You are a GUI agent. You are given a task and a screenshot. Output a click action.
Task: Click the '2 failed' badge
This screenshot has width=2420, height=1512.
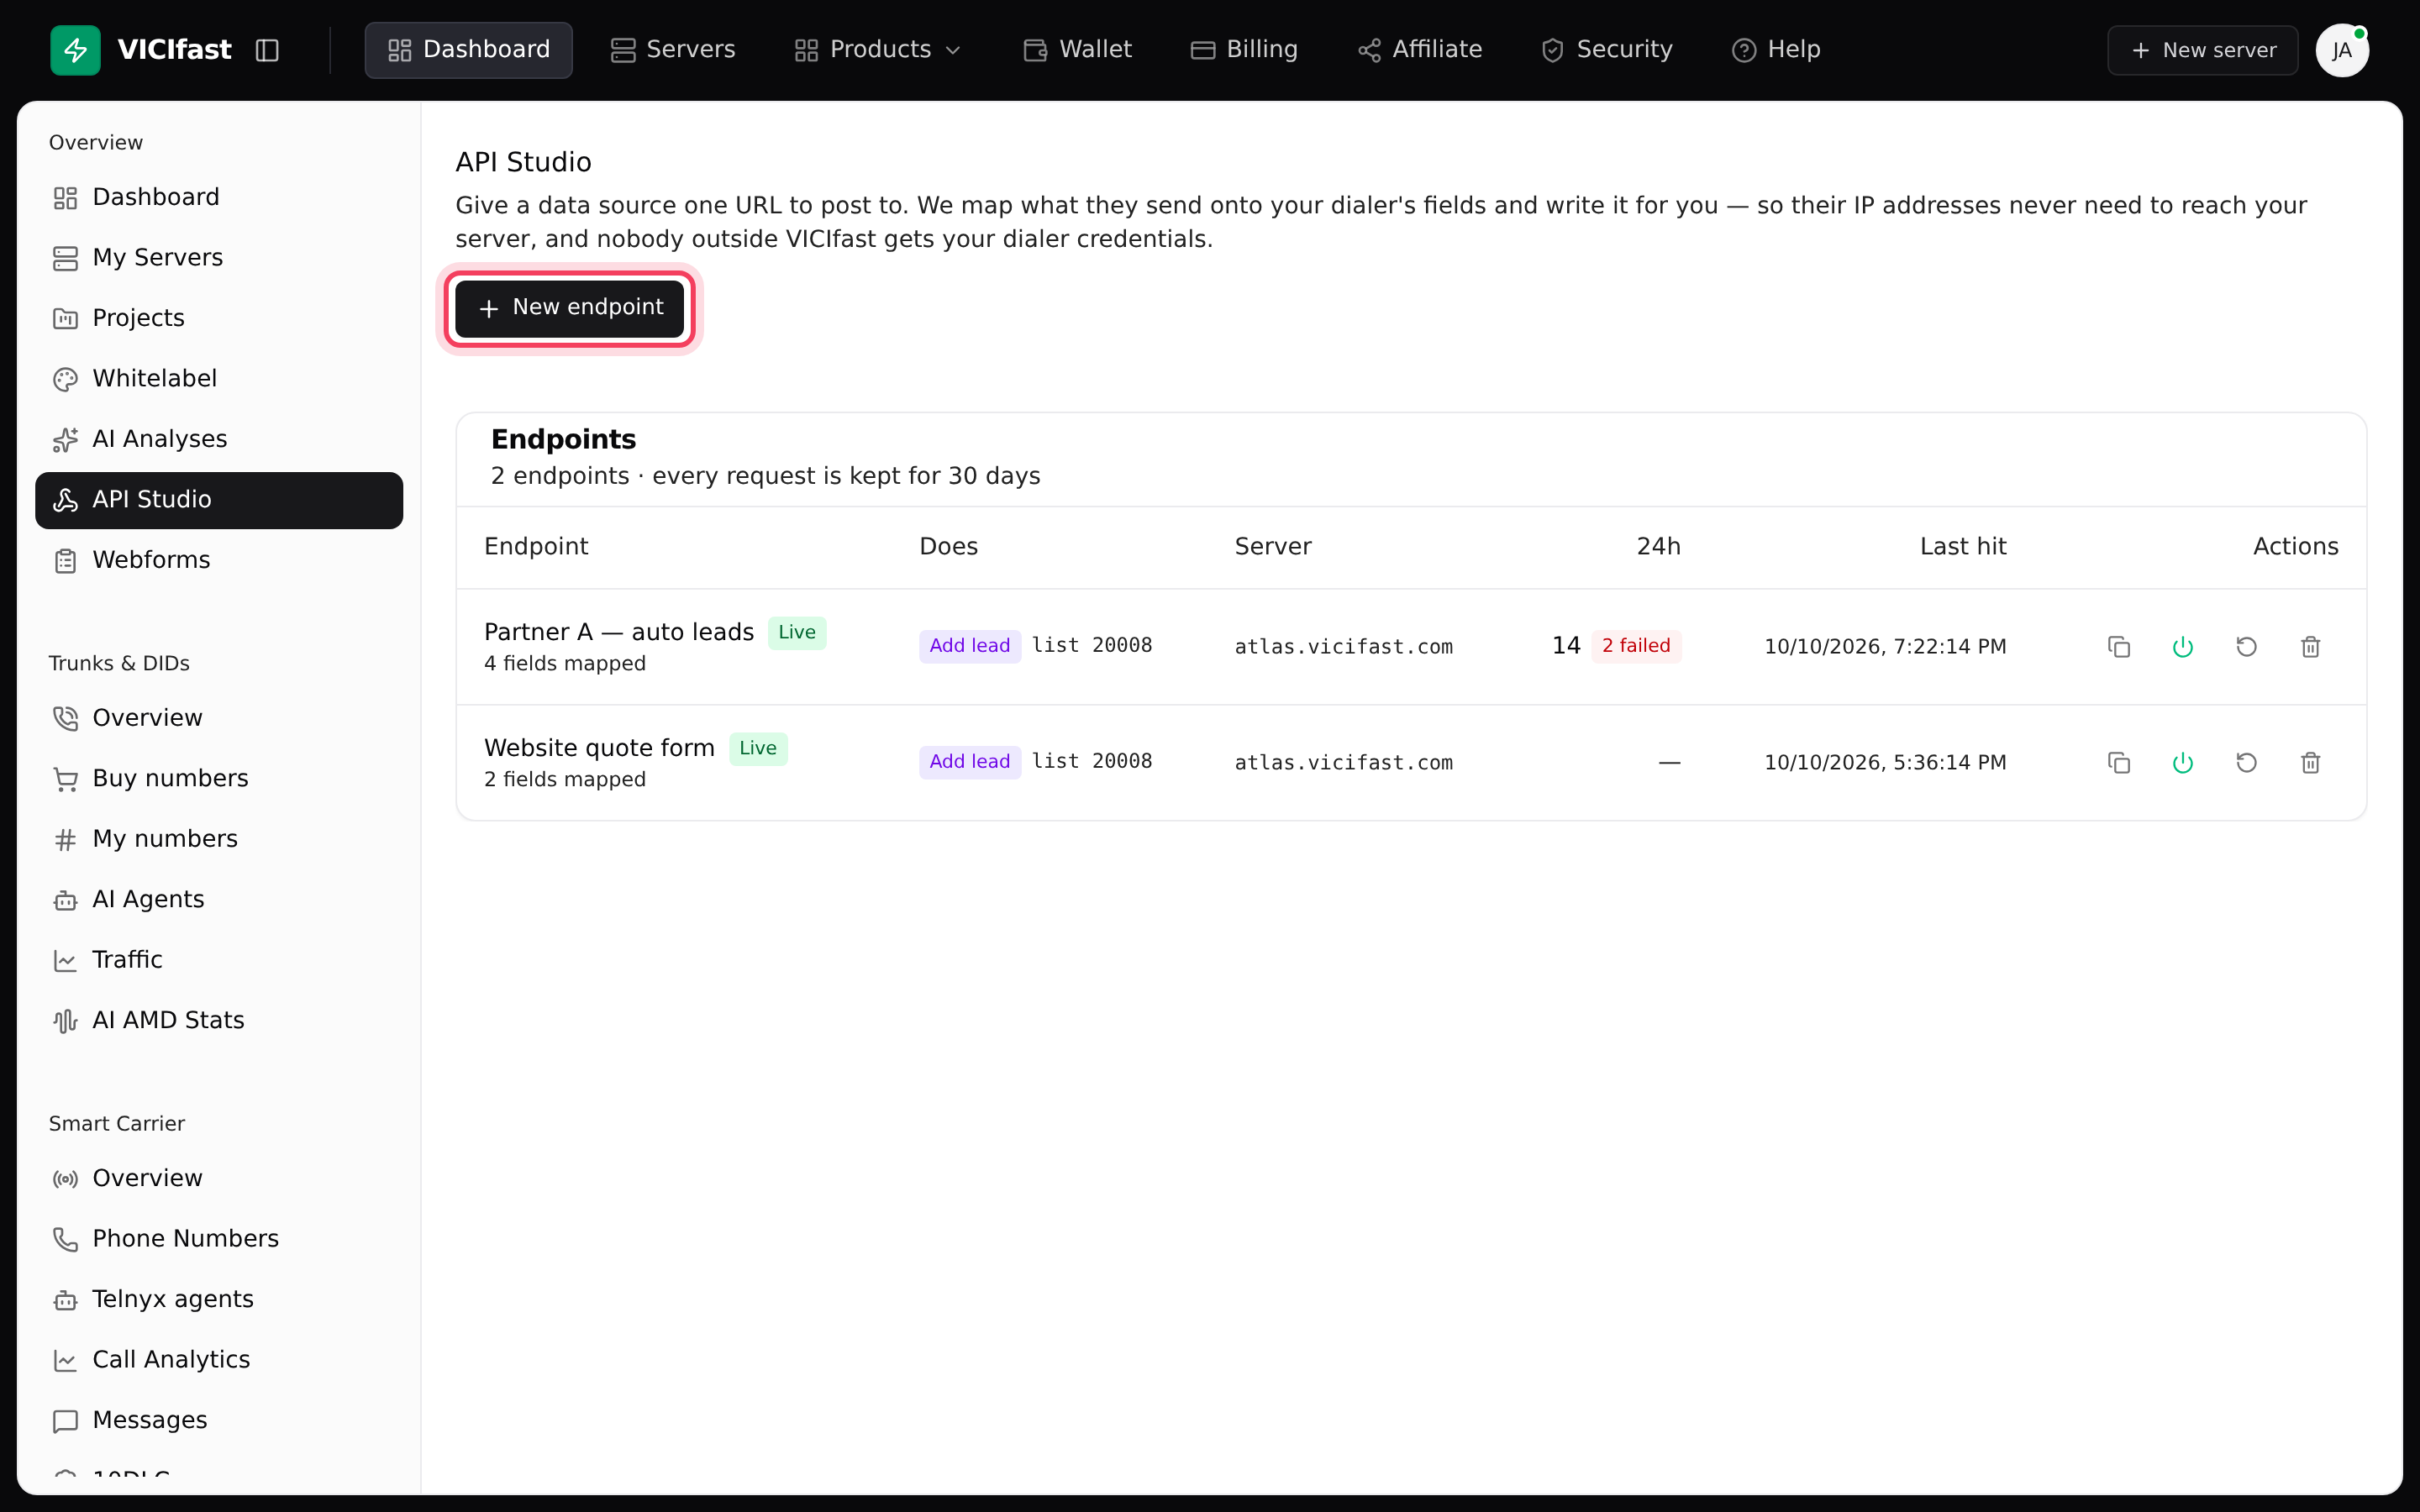(1636, 646)
